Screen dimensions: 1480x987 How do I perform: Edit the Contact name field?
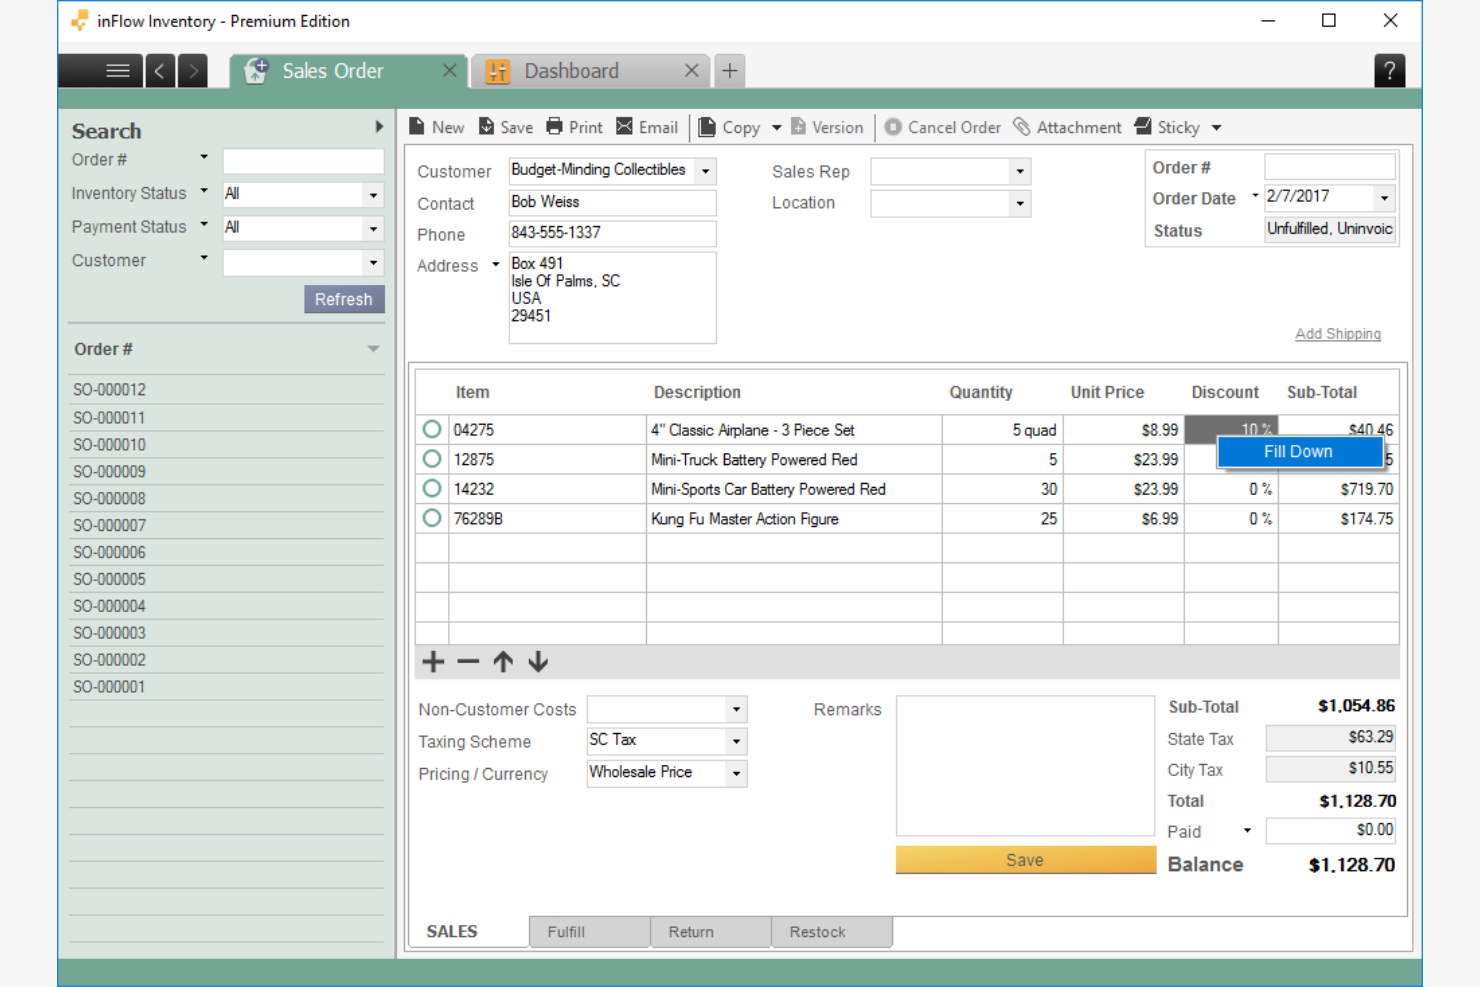coord(612,203)
